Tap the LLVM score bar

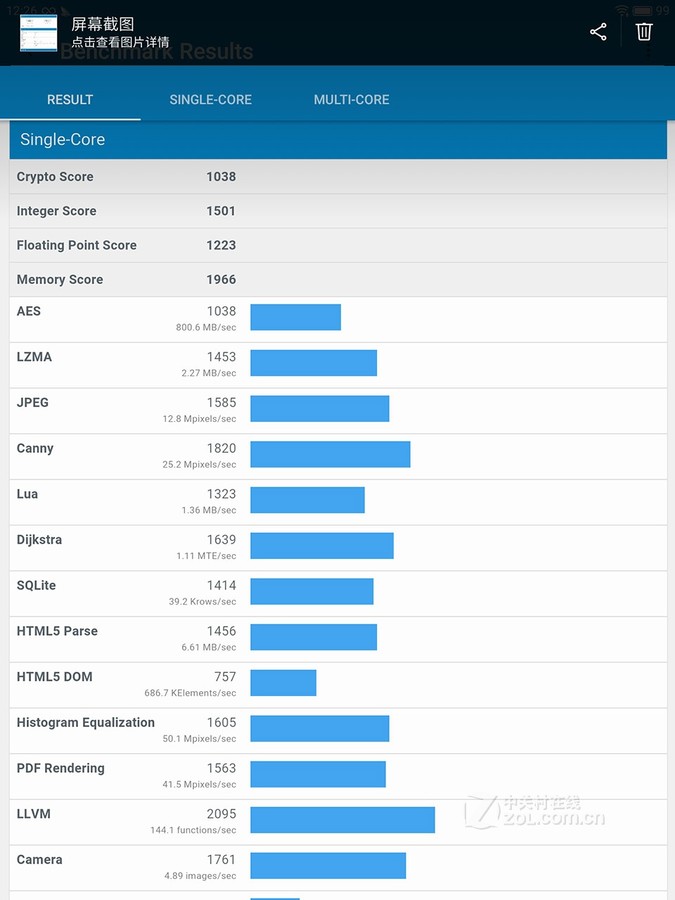pos(342,820)
